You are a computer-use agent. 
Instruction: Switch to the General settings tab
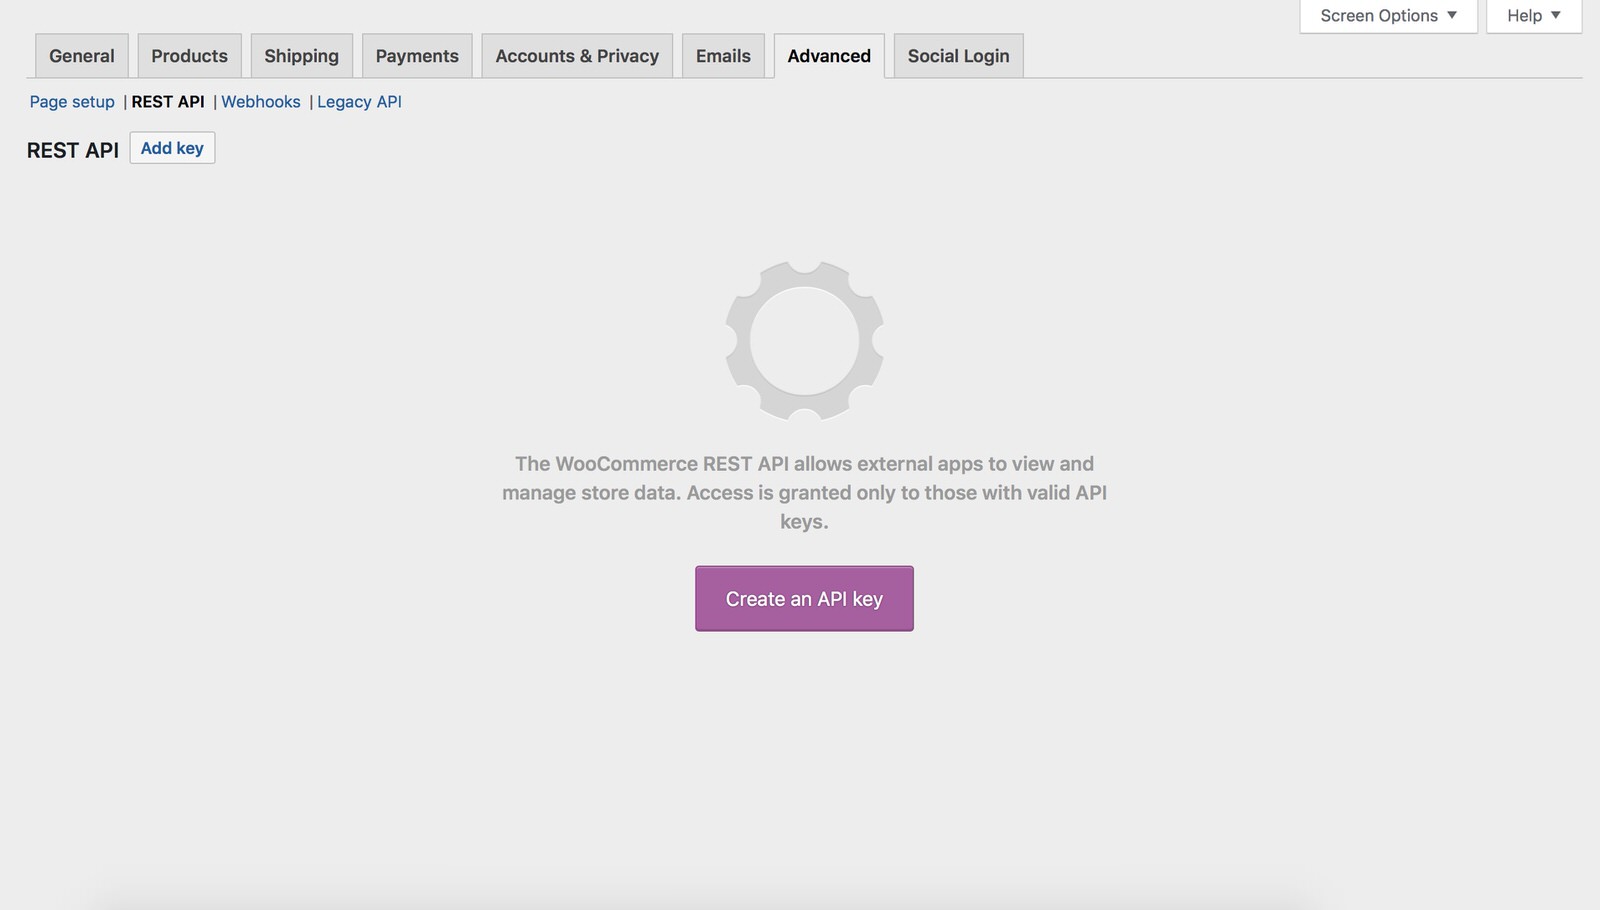82,56
